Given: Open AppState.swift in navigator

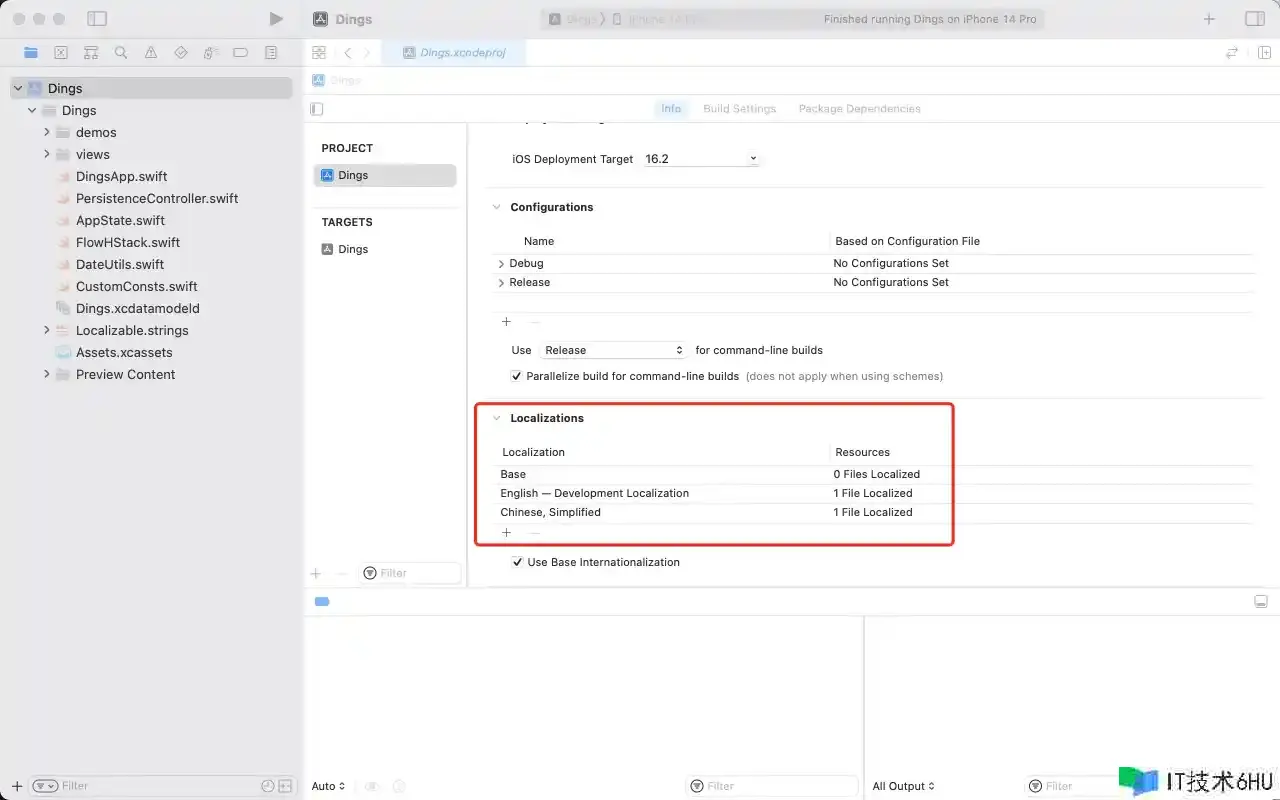Looking at the screenshot, I should tap(120, 220).
